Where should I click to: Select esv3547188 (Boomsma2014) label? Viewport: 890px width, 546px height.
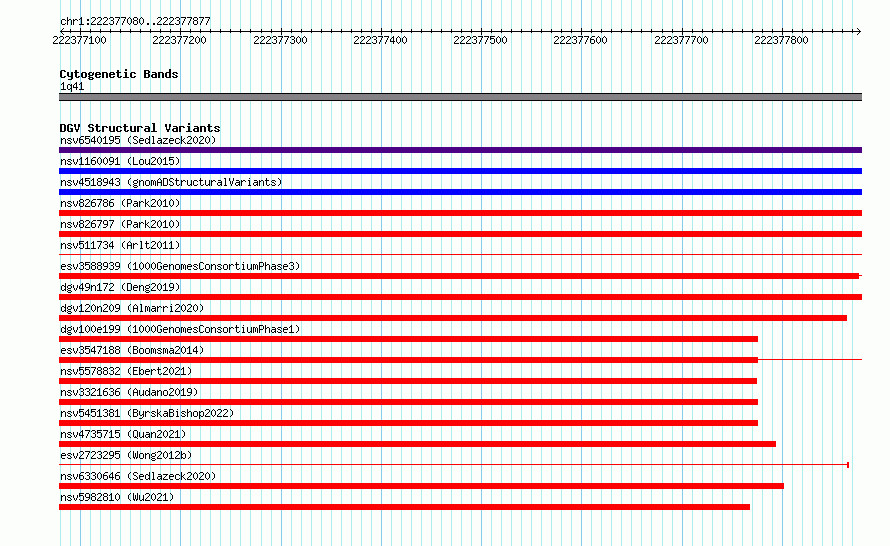[132, 350]
